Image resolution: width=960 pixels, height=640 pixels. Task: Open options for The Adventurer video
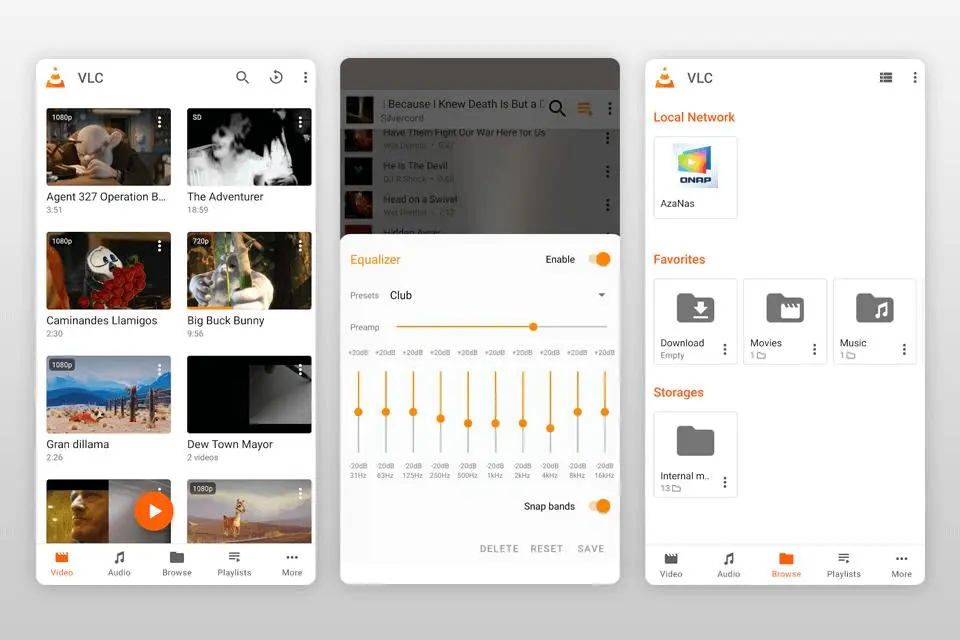pyautogui.click(x=300, y=122)
